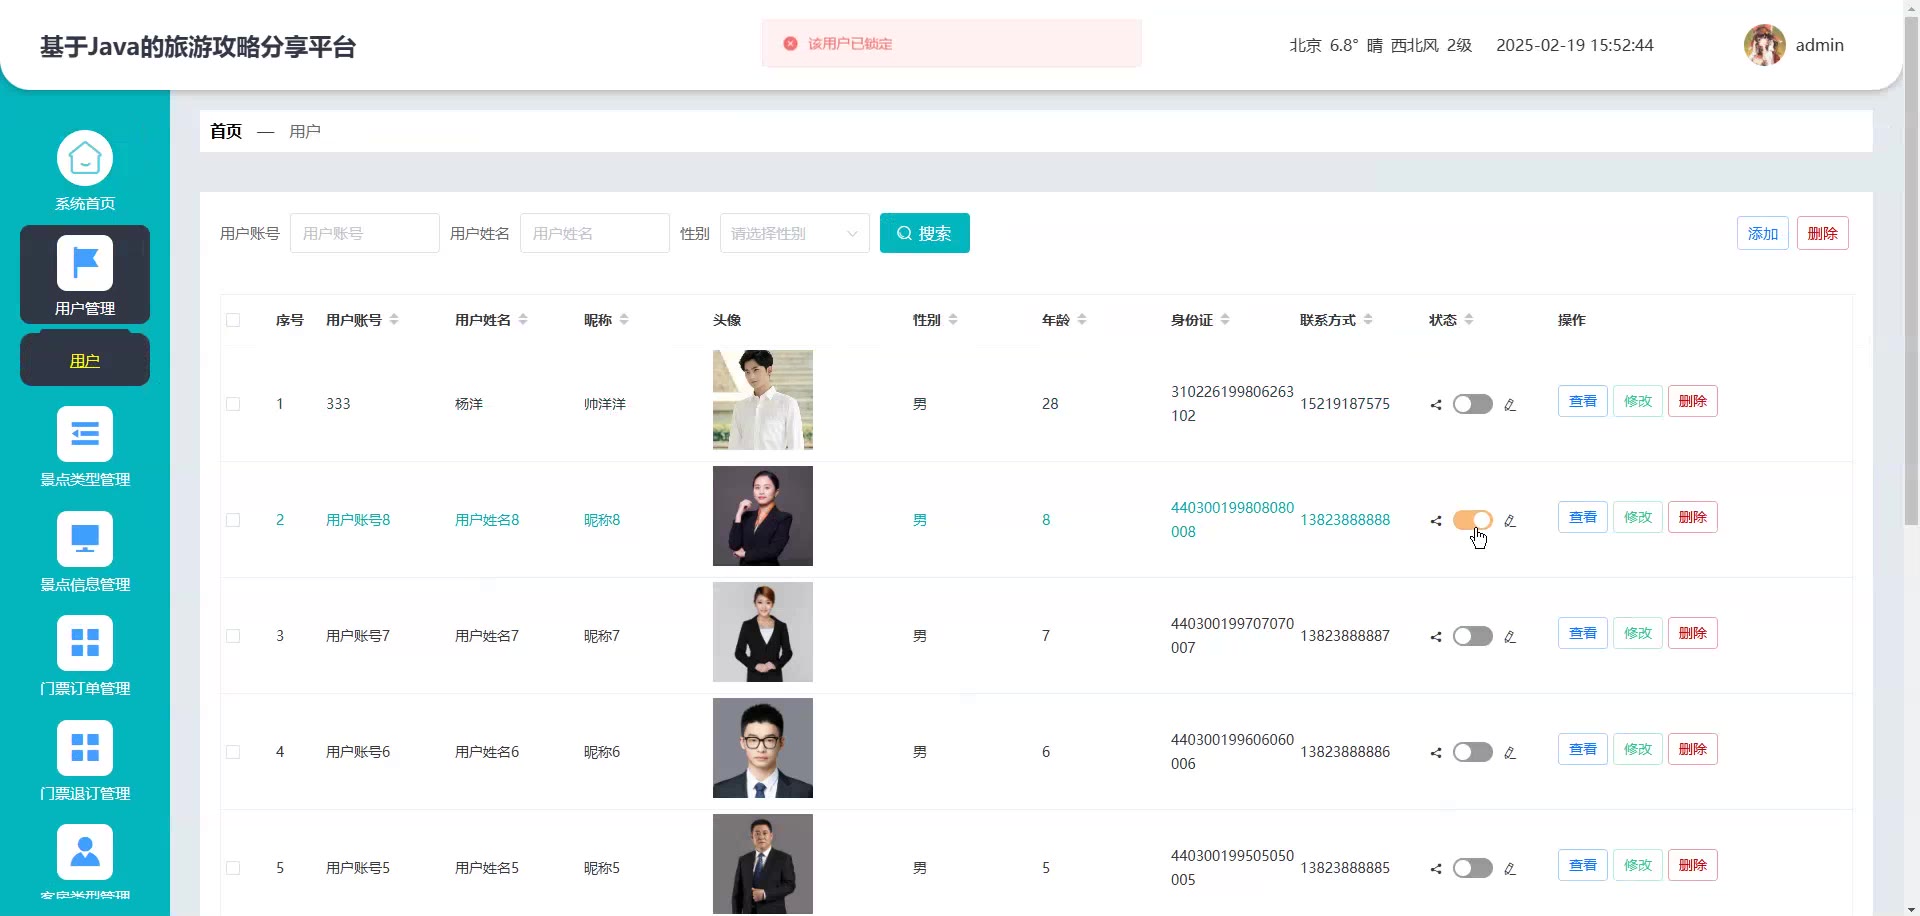Viewport: 1920px width, 916px height.
Task: Click 杨洋's avatar thumbnail
Action: click(x=763, y=400)
